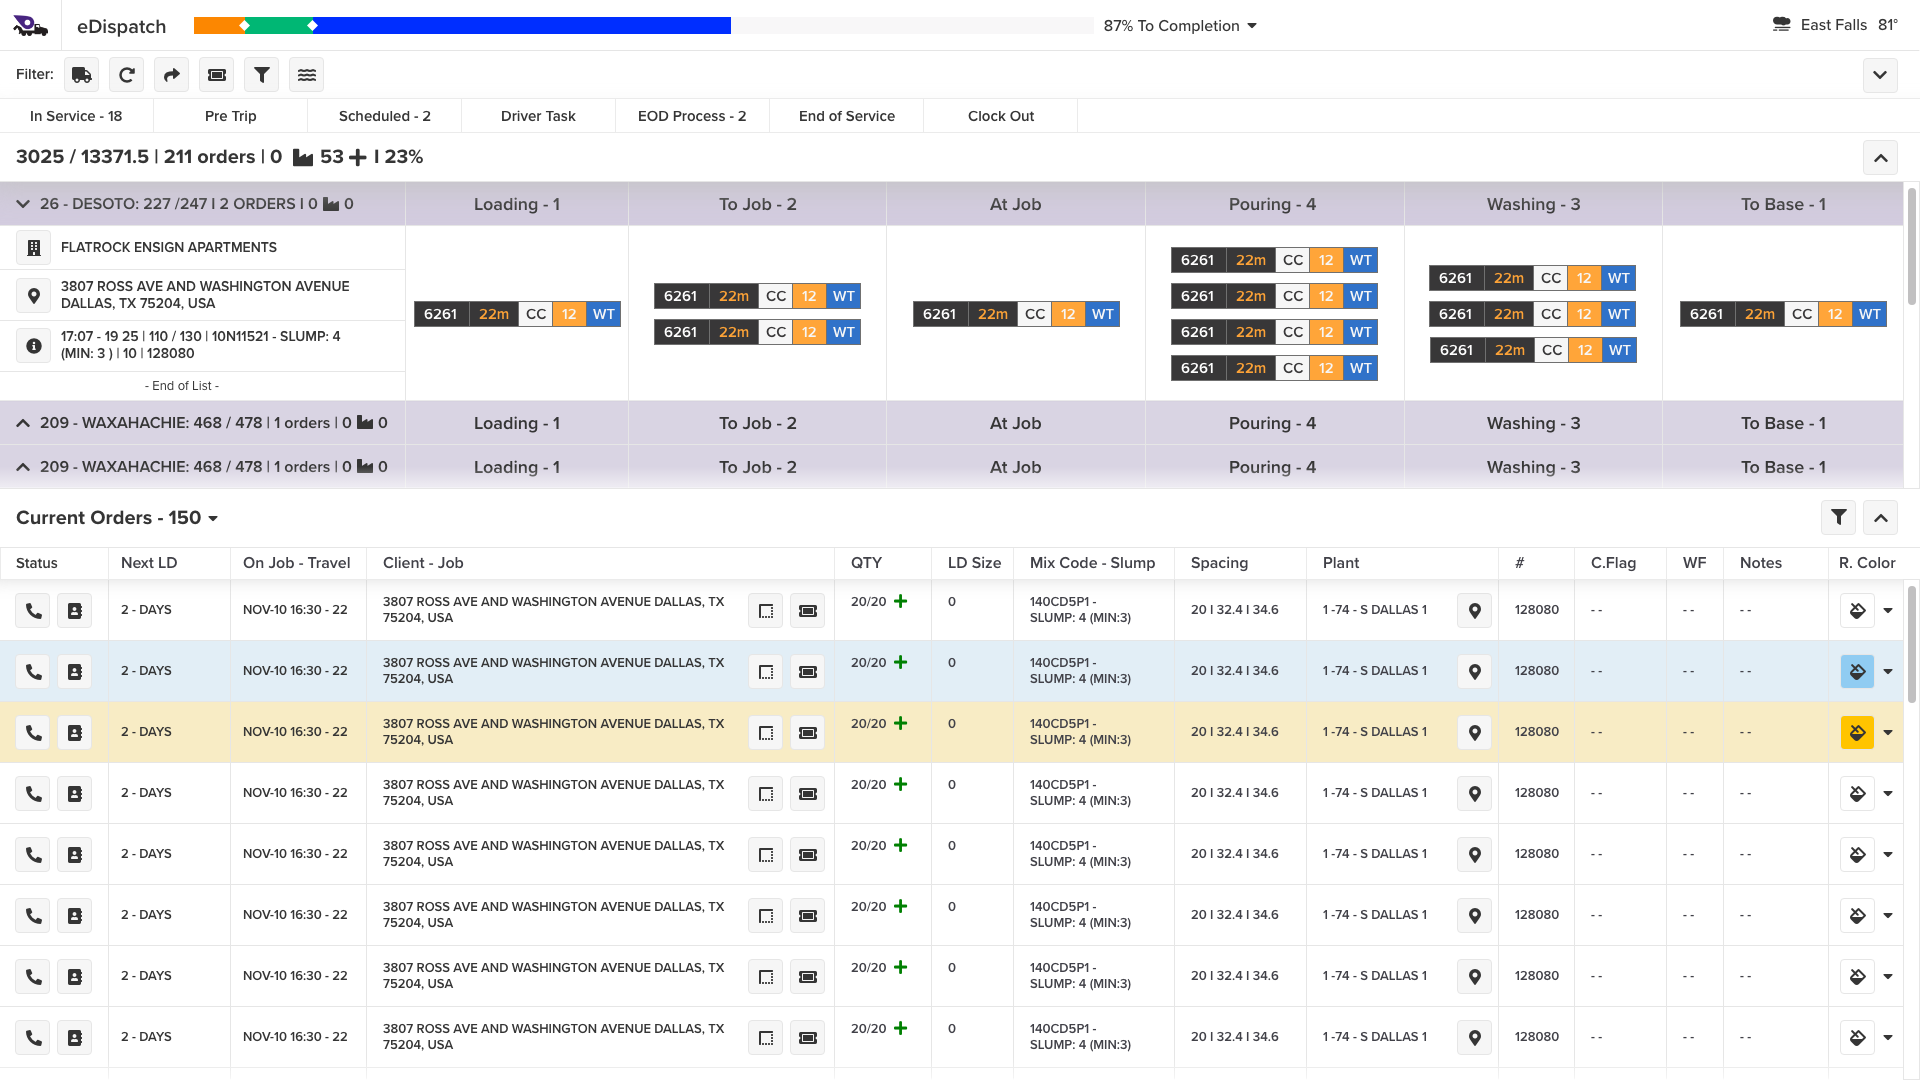The height and width of the screenshot is (1080, 1920).
Task: Open route color dropdown in first order row
Action: [x=1888, y=611]
